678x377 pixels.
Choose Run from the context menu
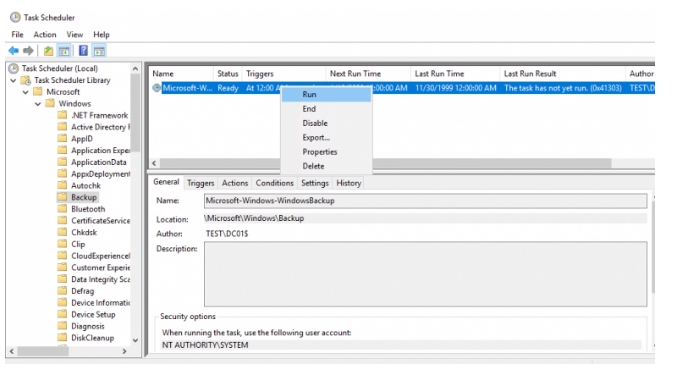[326, 94]
